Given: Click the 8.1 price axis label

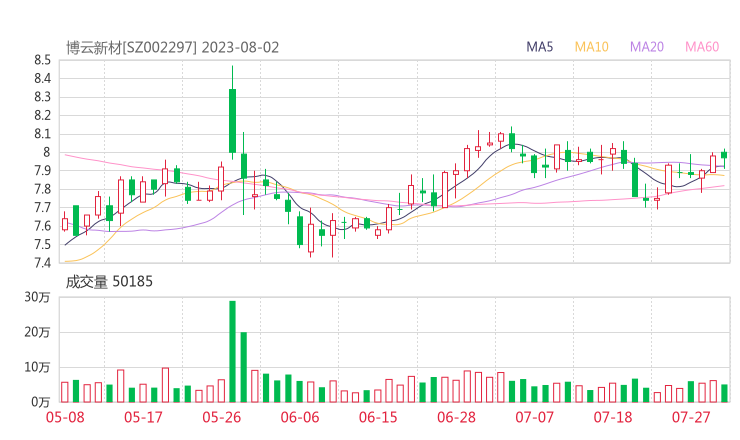Looking at the screenshot, I should click(42, 134).
